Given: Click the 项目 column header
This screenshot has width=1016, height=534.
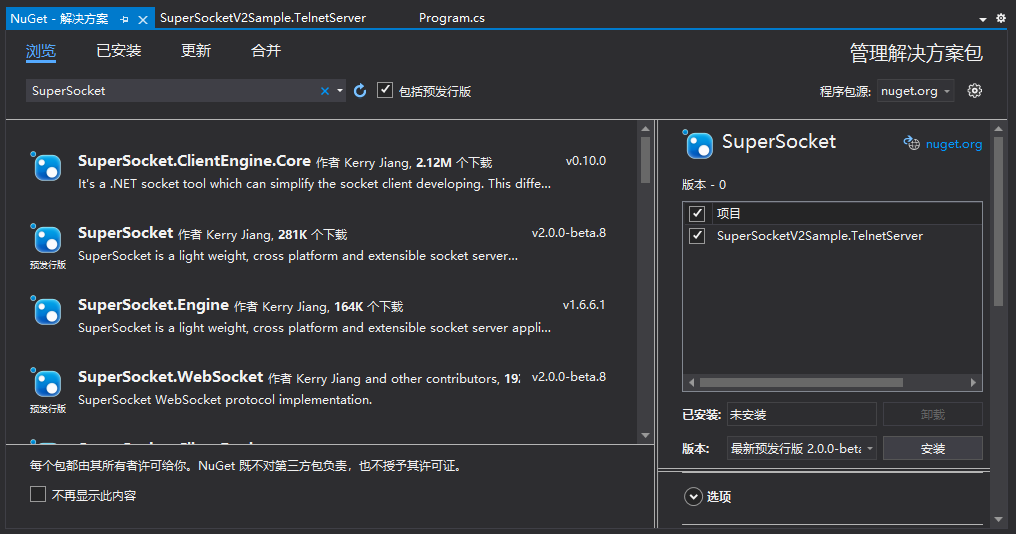Looking at the screenshot, I should click(729, 213).
